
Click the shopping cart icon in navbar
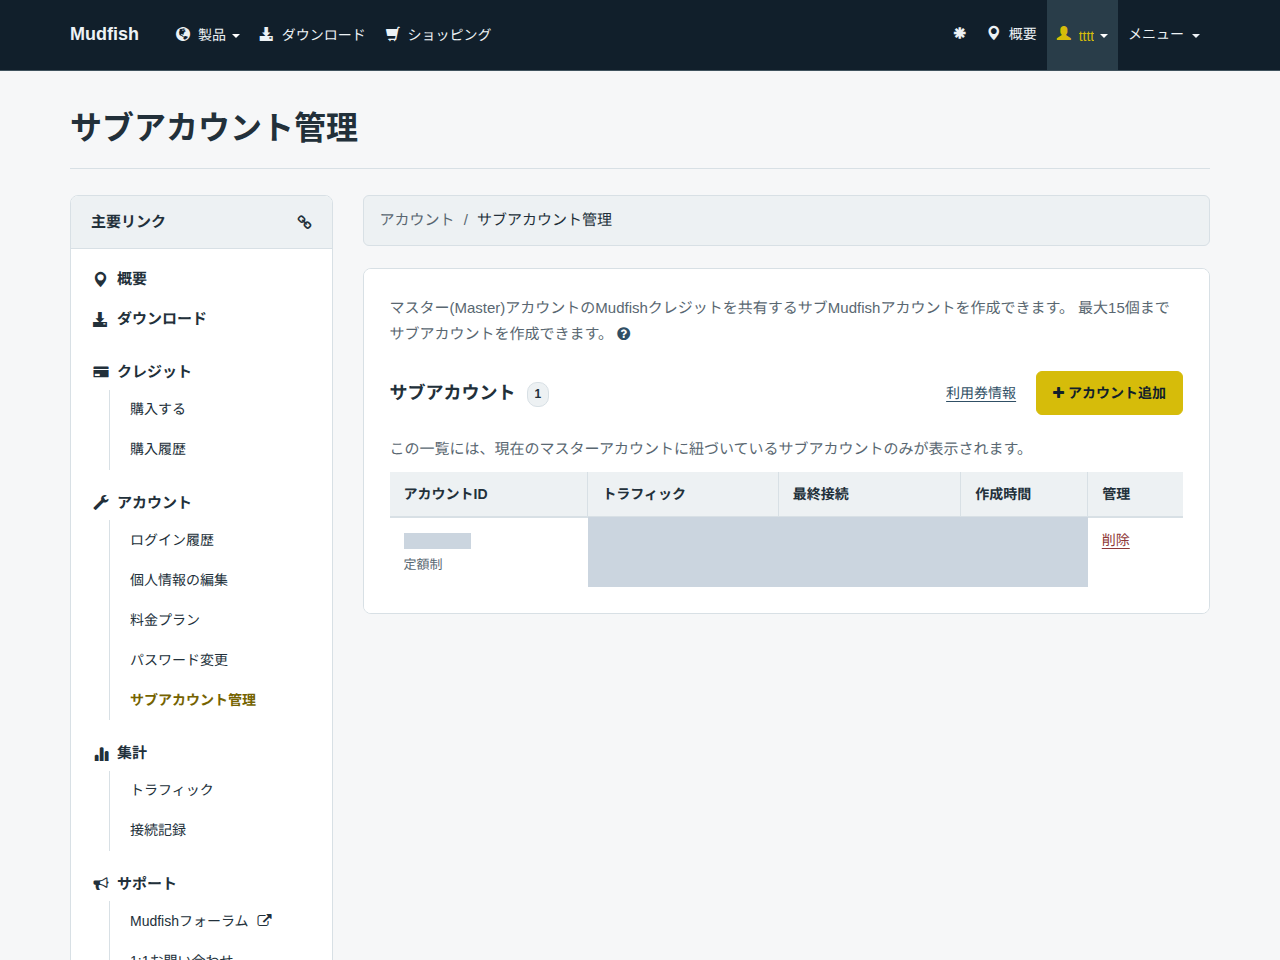[393, 34]
